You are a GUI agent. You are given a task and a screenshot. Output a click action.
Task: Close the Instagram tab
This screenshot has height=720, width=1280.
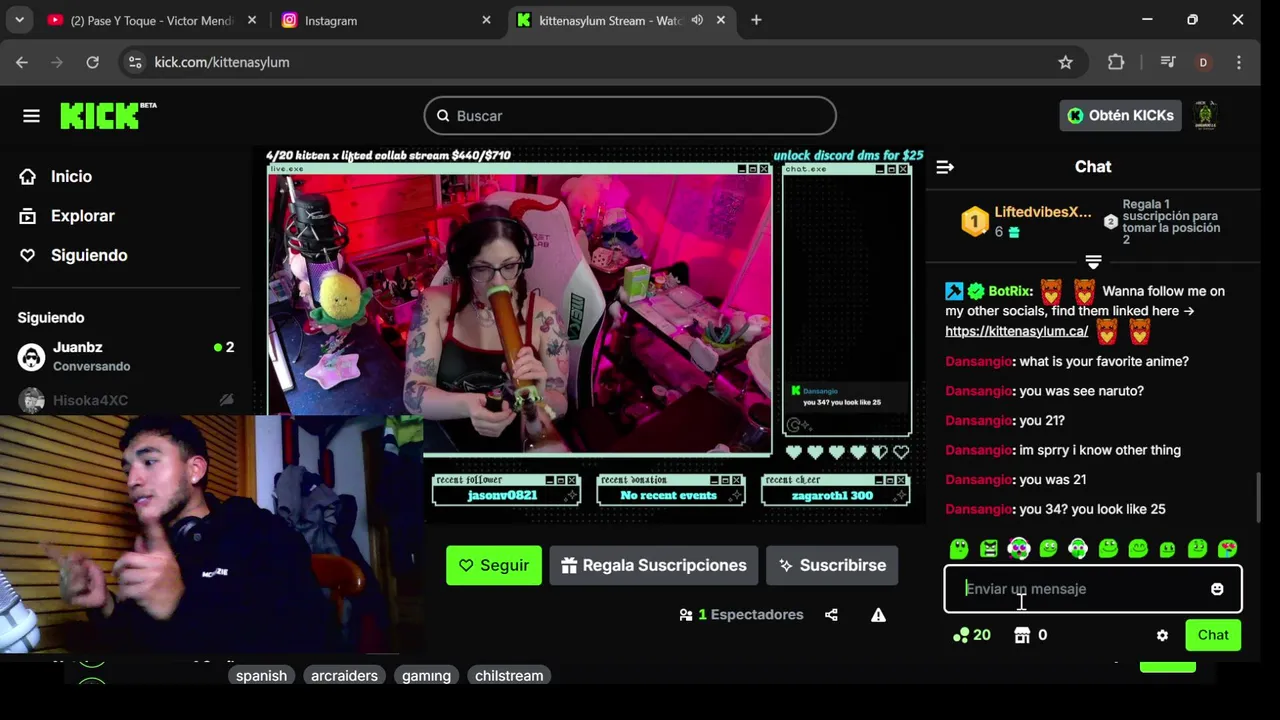[486, 20]
